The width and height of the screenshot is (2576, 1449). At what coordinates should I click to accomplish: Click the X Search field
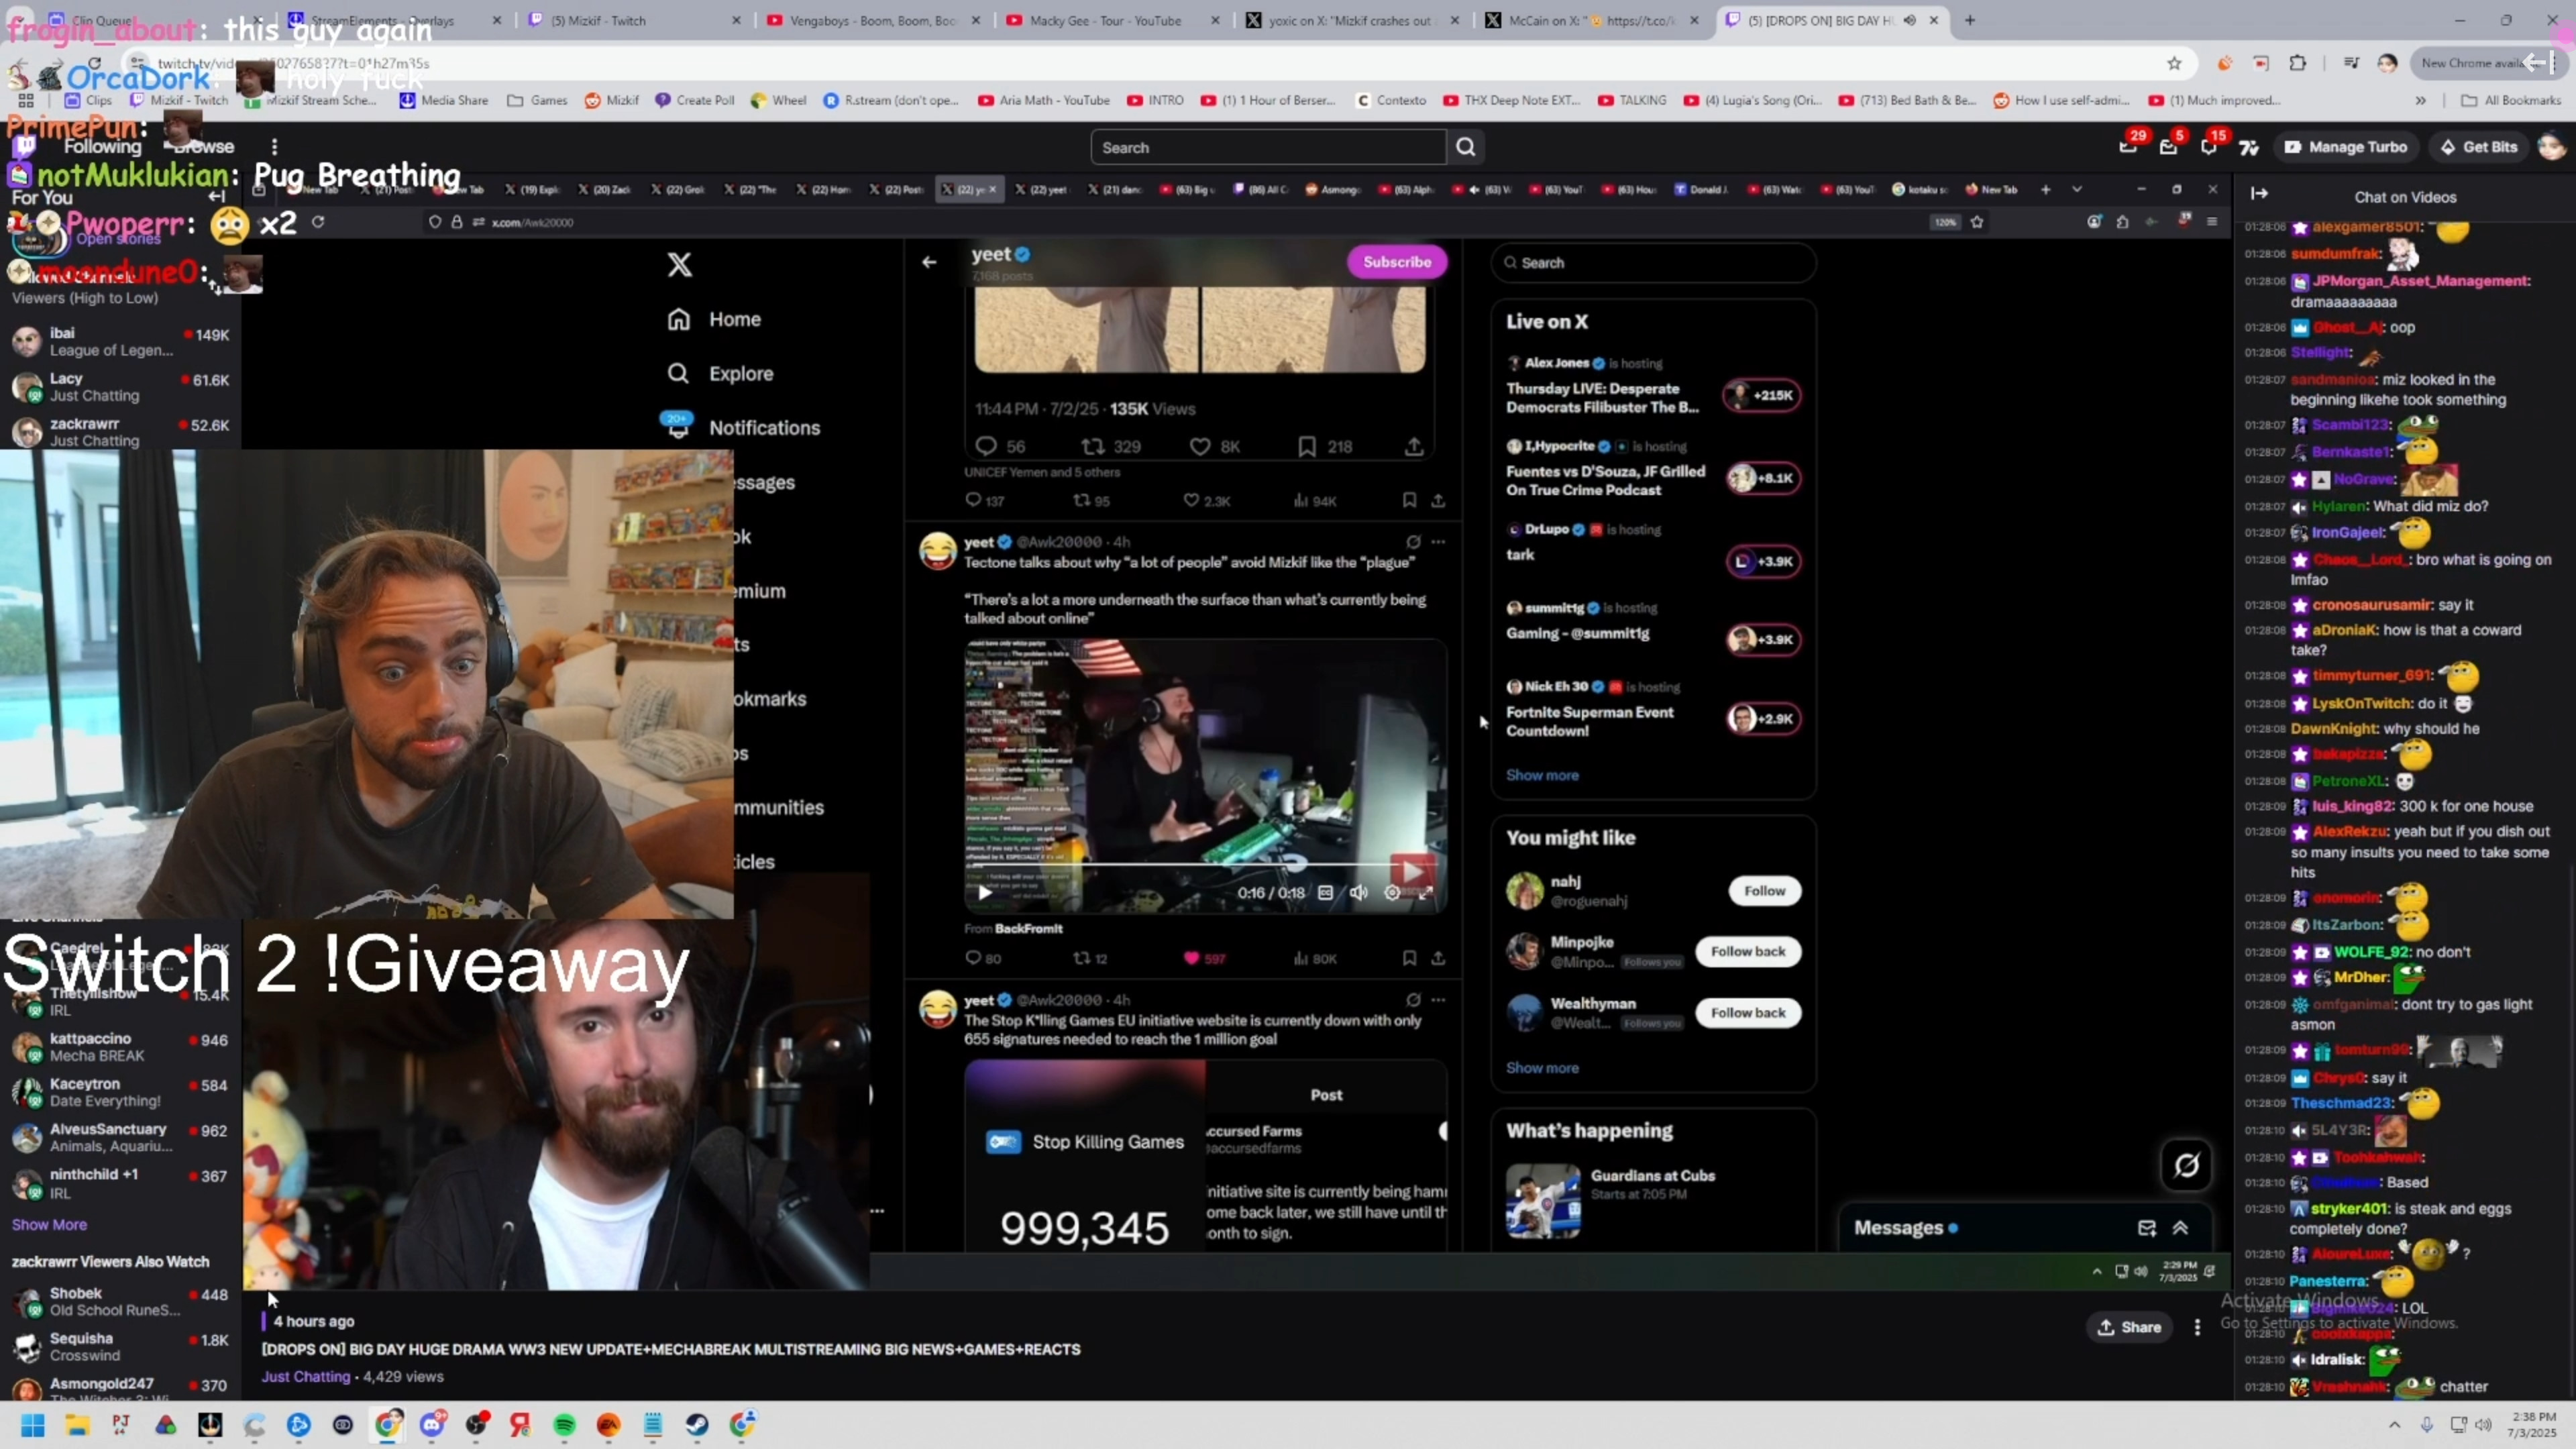coord(1653,263)
